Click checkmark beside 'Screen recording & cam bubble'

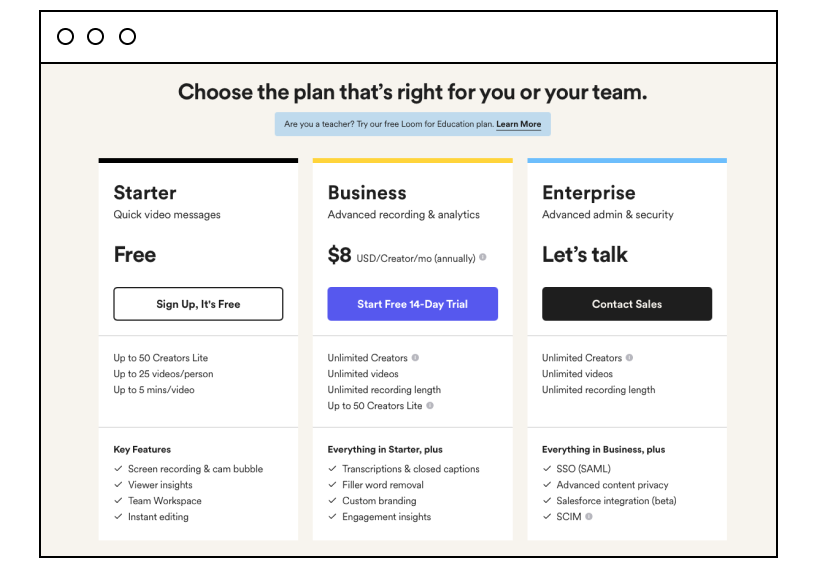[x=119, y=469]
